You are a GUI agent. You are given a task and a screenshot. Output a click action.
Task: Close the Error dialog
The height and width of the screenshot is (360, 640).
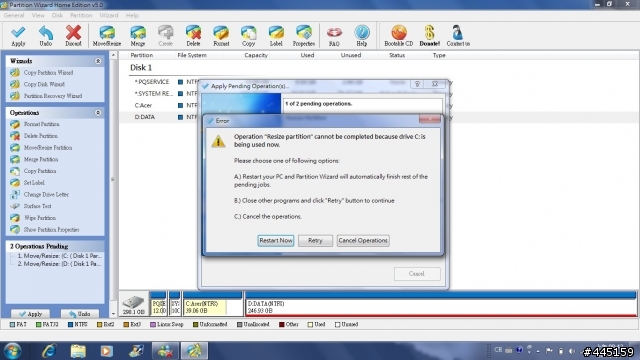429,119
